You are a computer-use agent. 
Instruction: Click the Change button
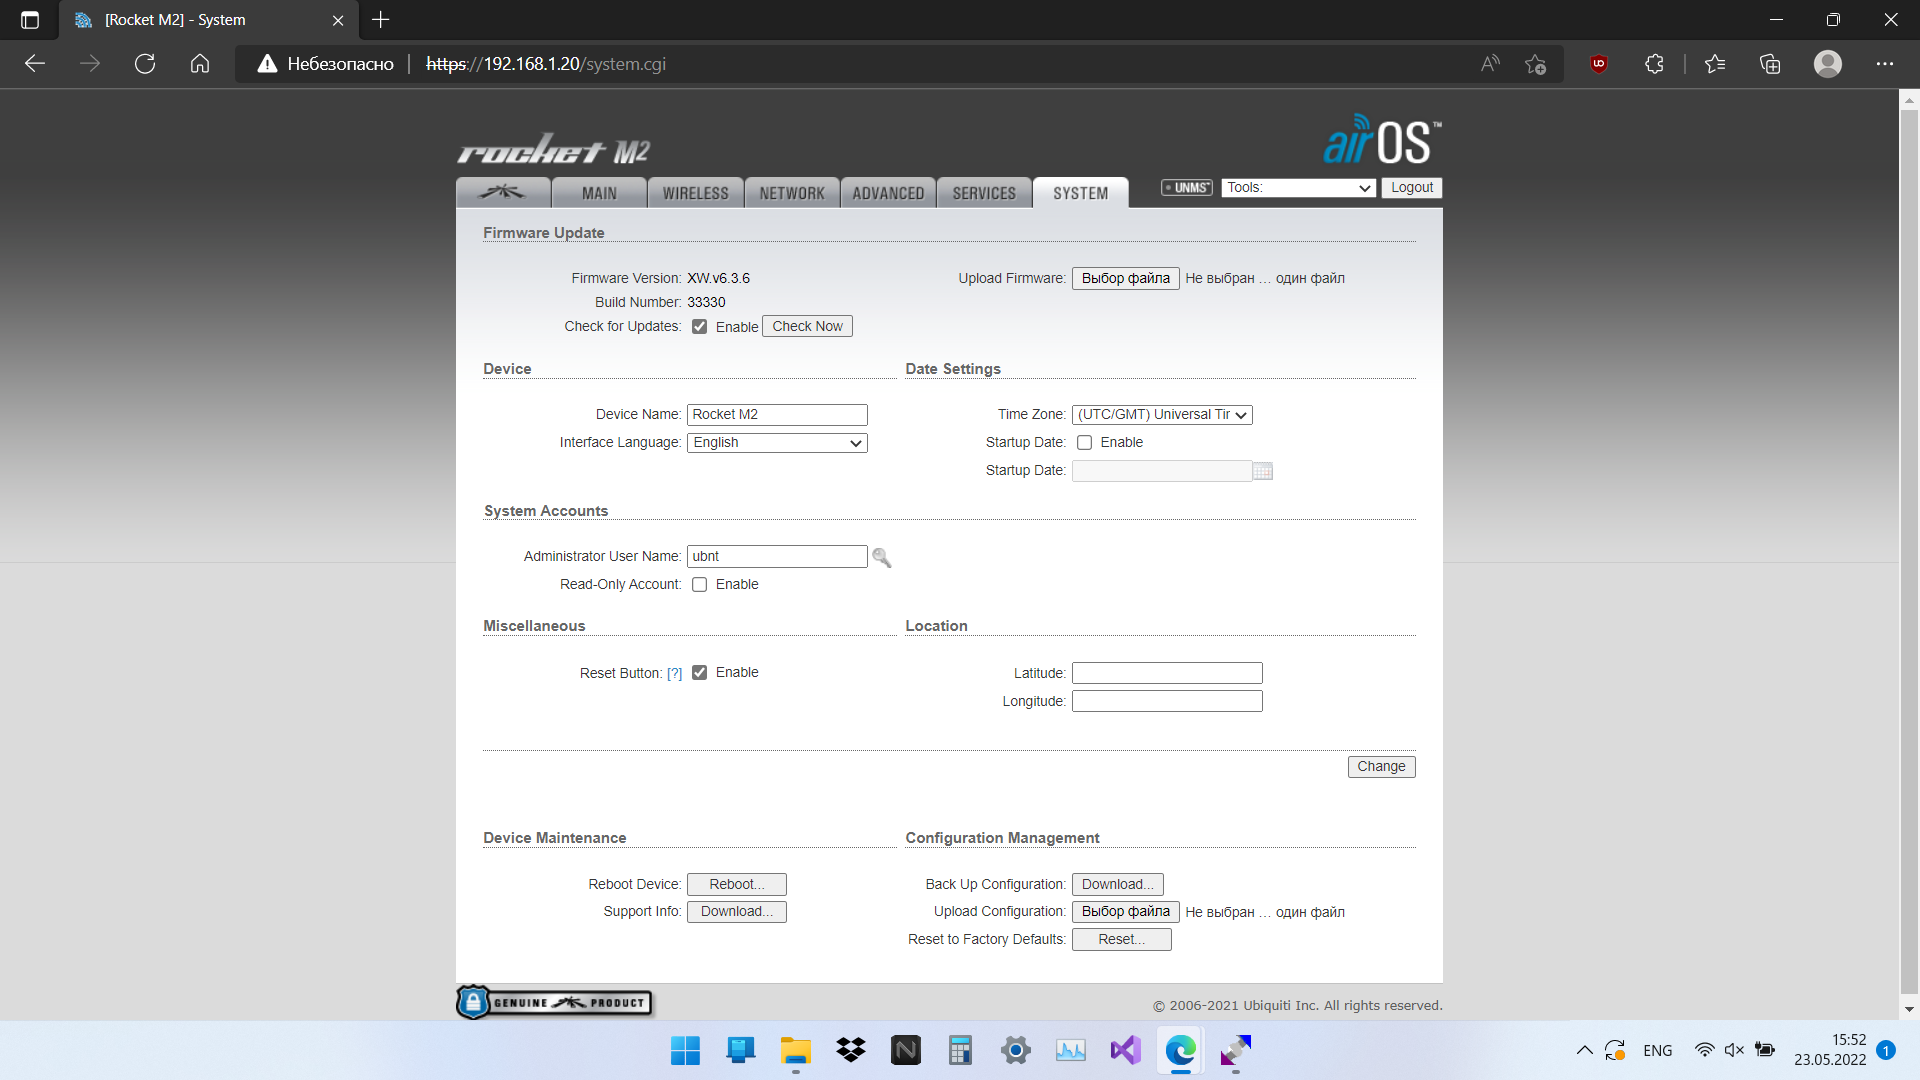tap(1381, 766)
